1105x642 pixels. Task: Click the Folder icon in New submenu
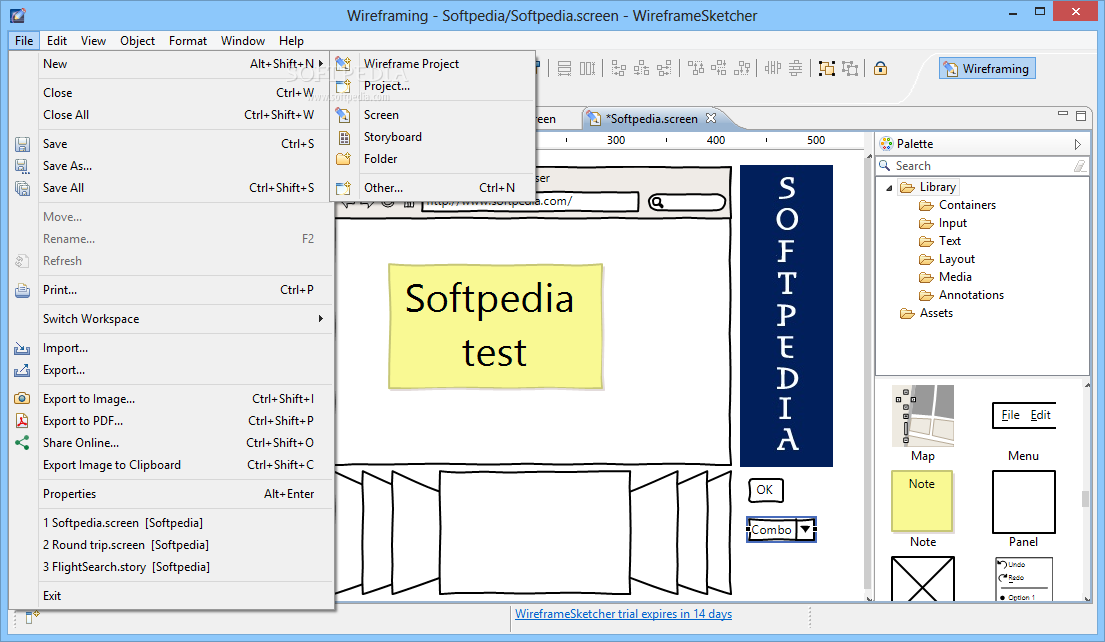(x=343, y=159)
